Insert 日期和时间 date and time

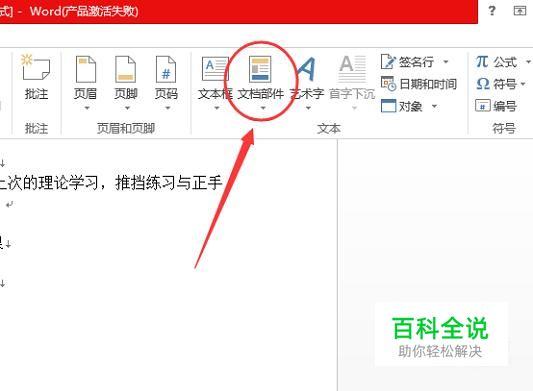coord(418,84)
